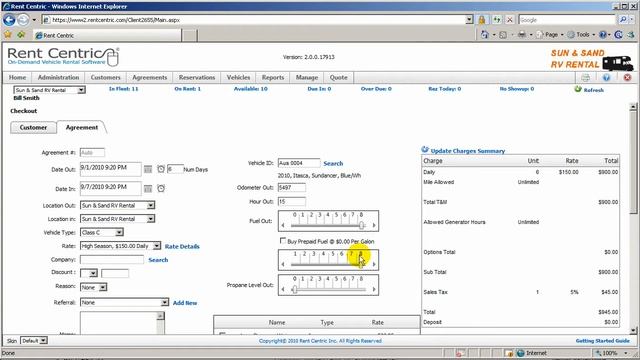Viewport: 640px width, 360px height.
Task: Click the red logout close icon
Action: pyautogui.click(x=627, y=78)
